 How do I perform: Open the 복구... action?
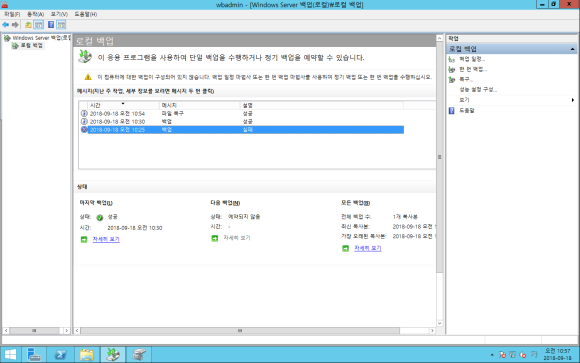click(x=466, y=79)
